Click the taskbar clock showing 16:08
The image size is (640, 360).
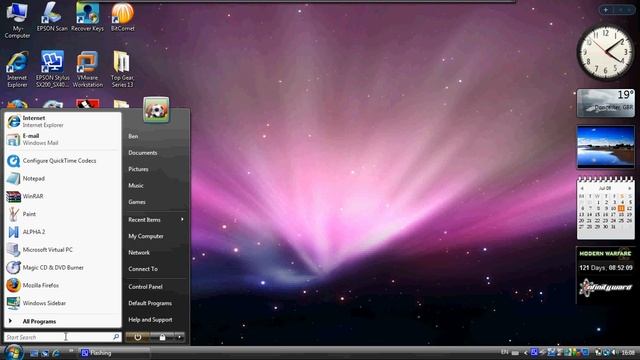tap(628, 352)
